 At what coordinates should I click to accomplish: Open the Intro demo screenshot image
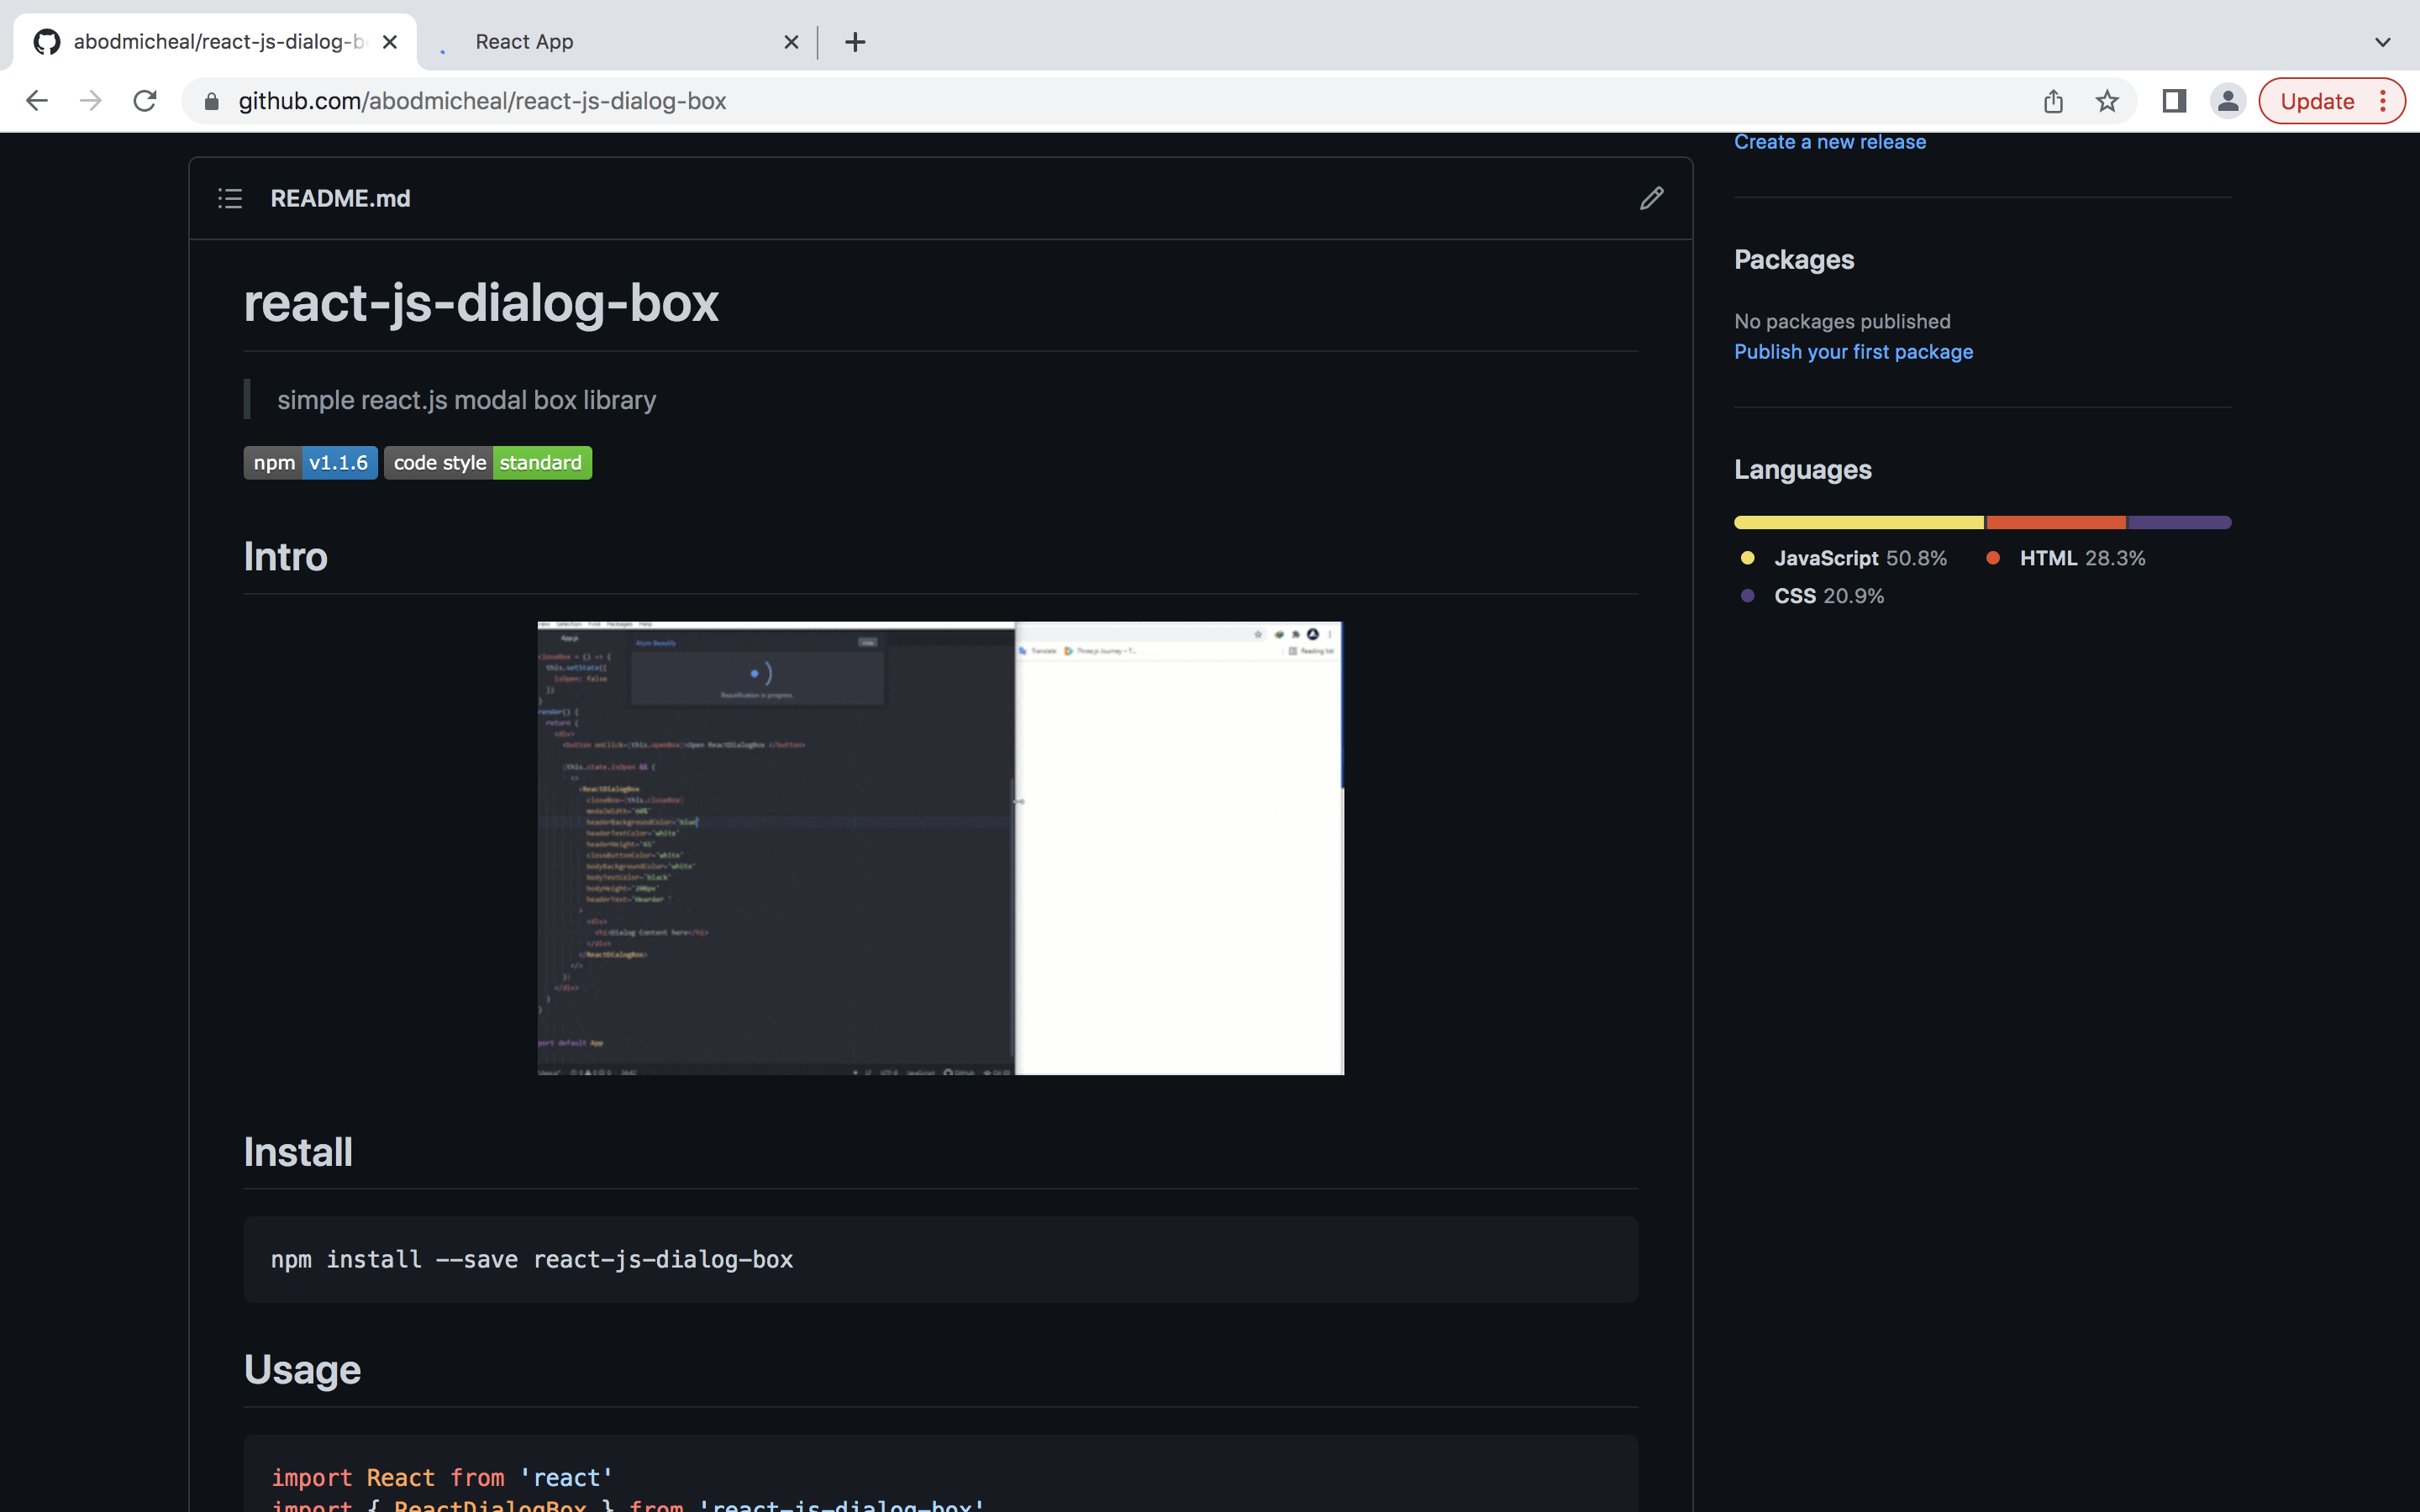941,848
